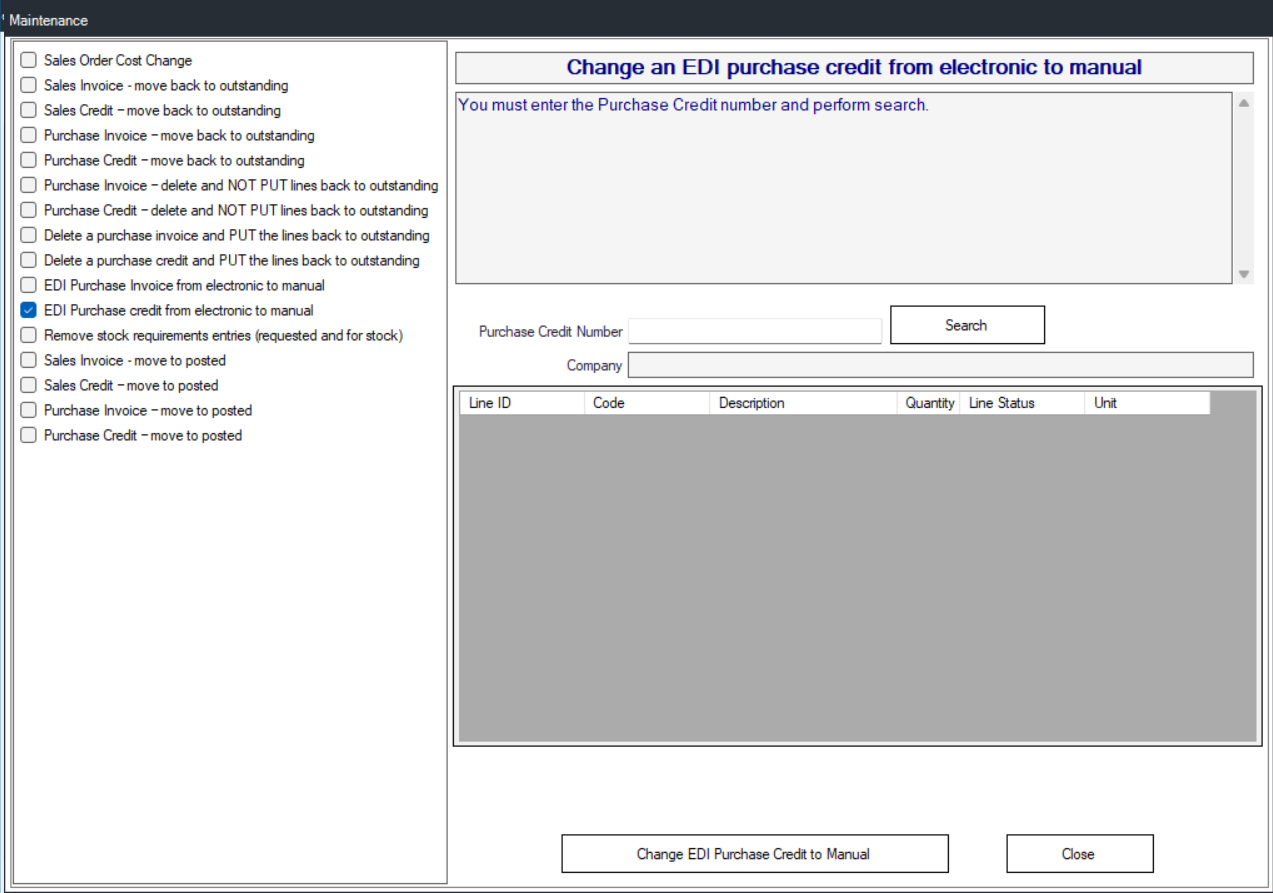This screenshot has width=1273, height=893.
Task: Check Delete a purchase credit and PUT lines
Action: [x=28, y=260]
